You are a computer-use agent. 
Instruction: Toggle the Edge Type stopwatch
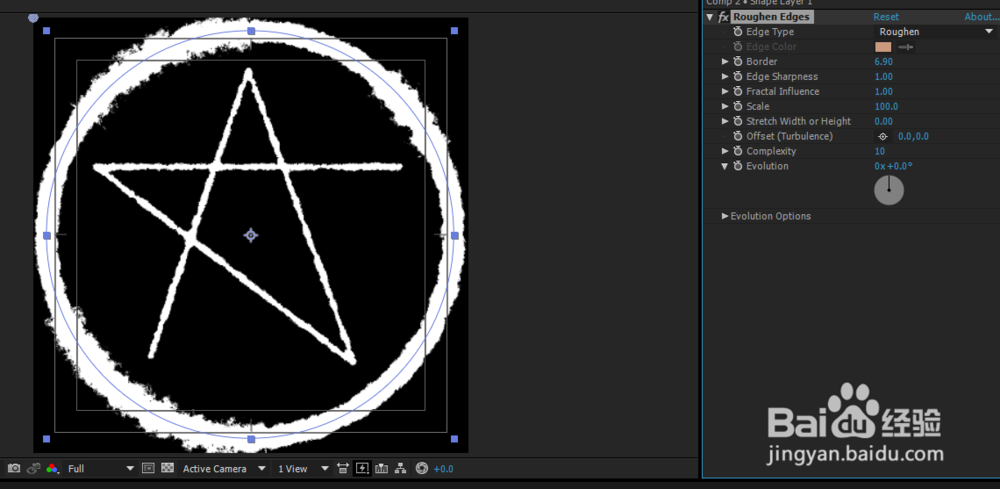737,32
